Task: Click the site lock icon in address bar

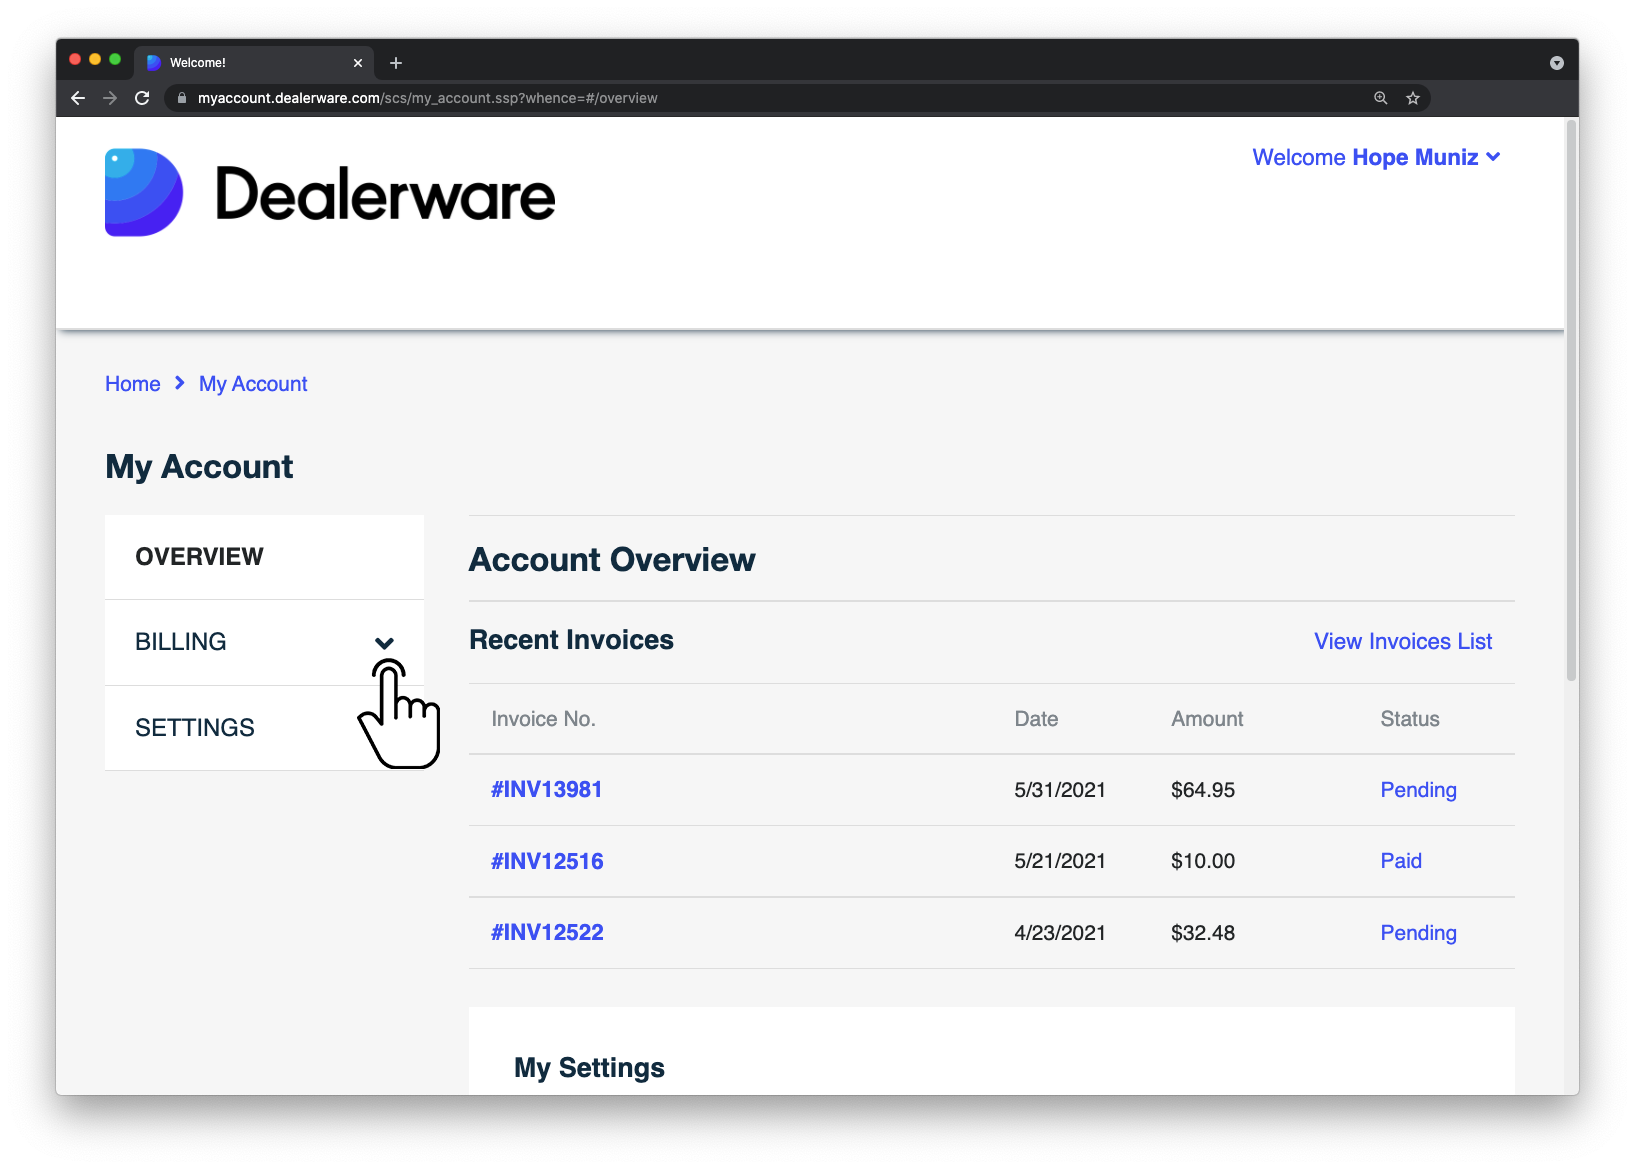Action: coord(182,98)
